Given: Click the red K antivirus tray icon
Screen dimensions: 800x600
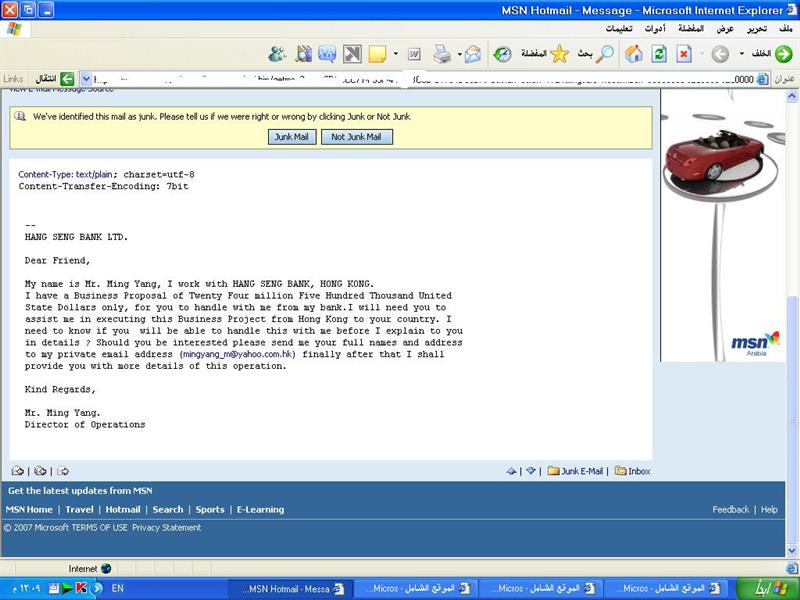Looking at the screenshot, I should tap(81, 588).
